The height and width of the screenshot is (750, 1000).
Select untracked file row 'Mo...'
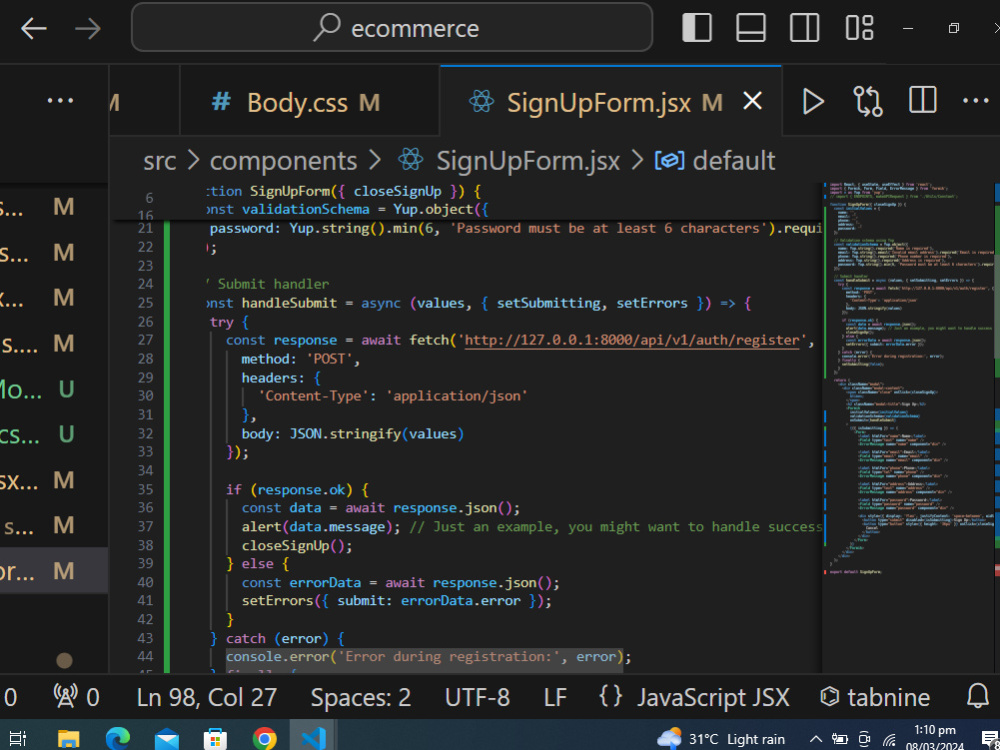pos(54,388)
